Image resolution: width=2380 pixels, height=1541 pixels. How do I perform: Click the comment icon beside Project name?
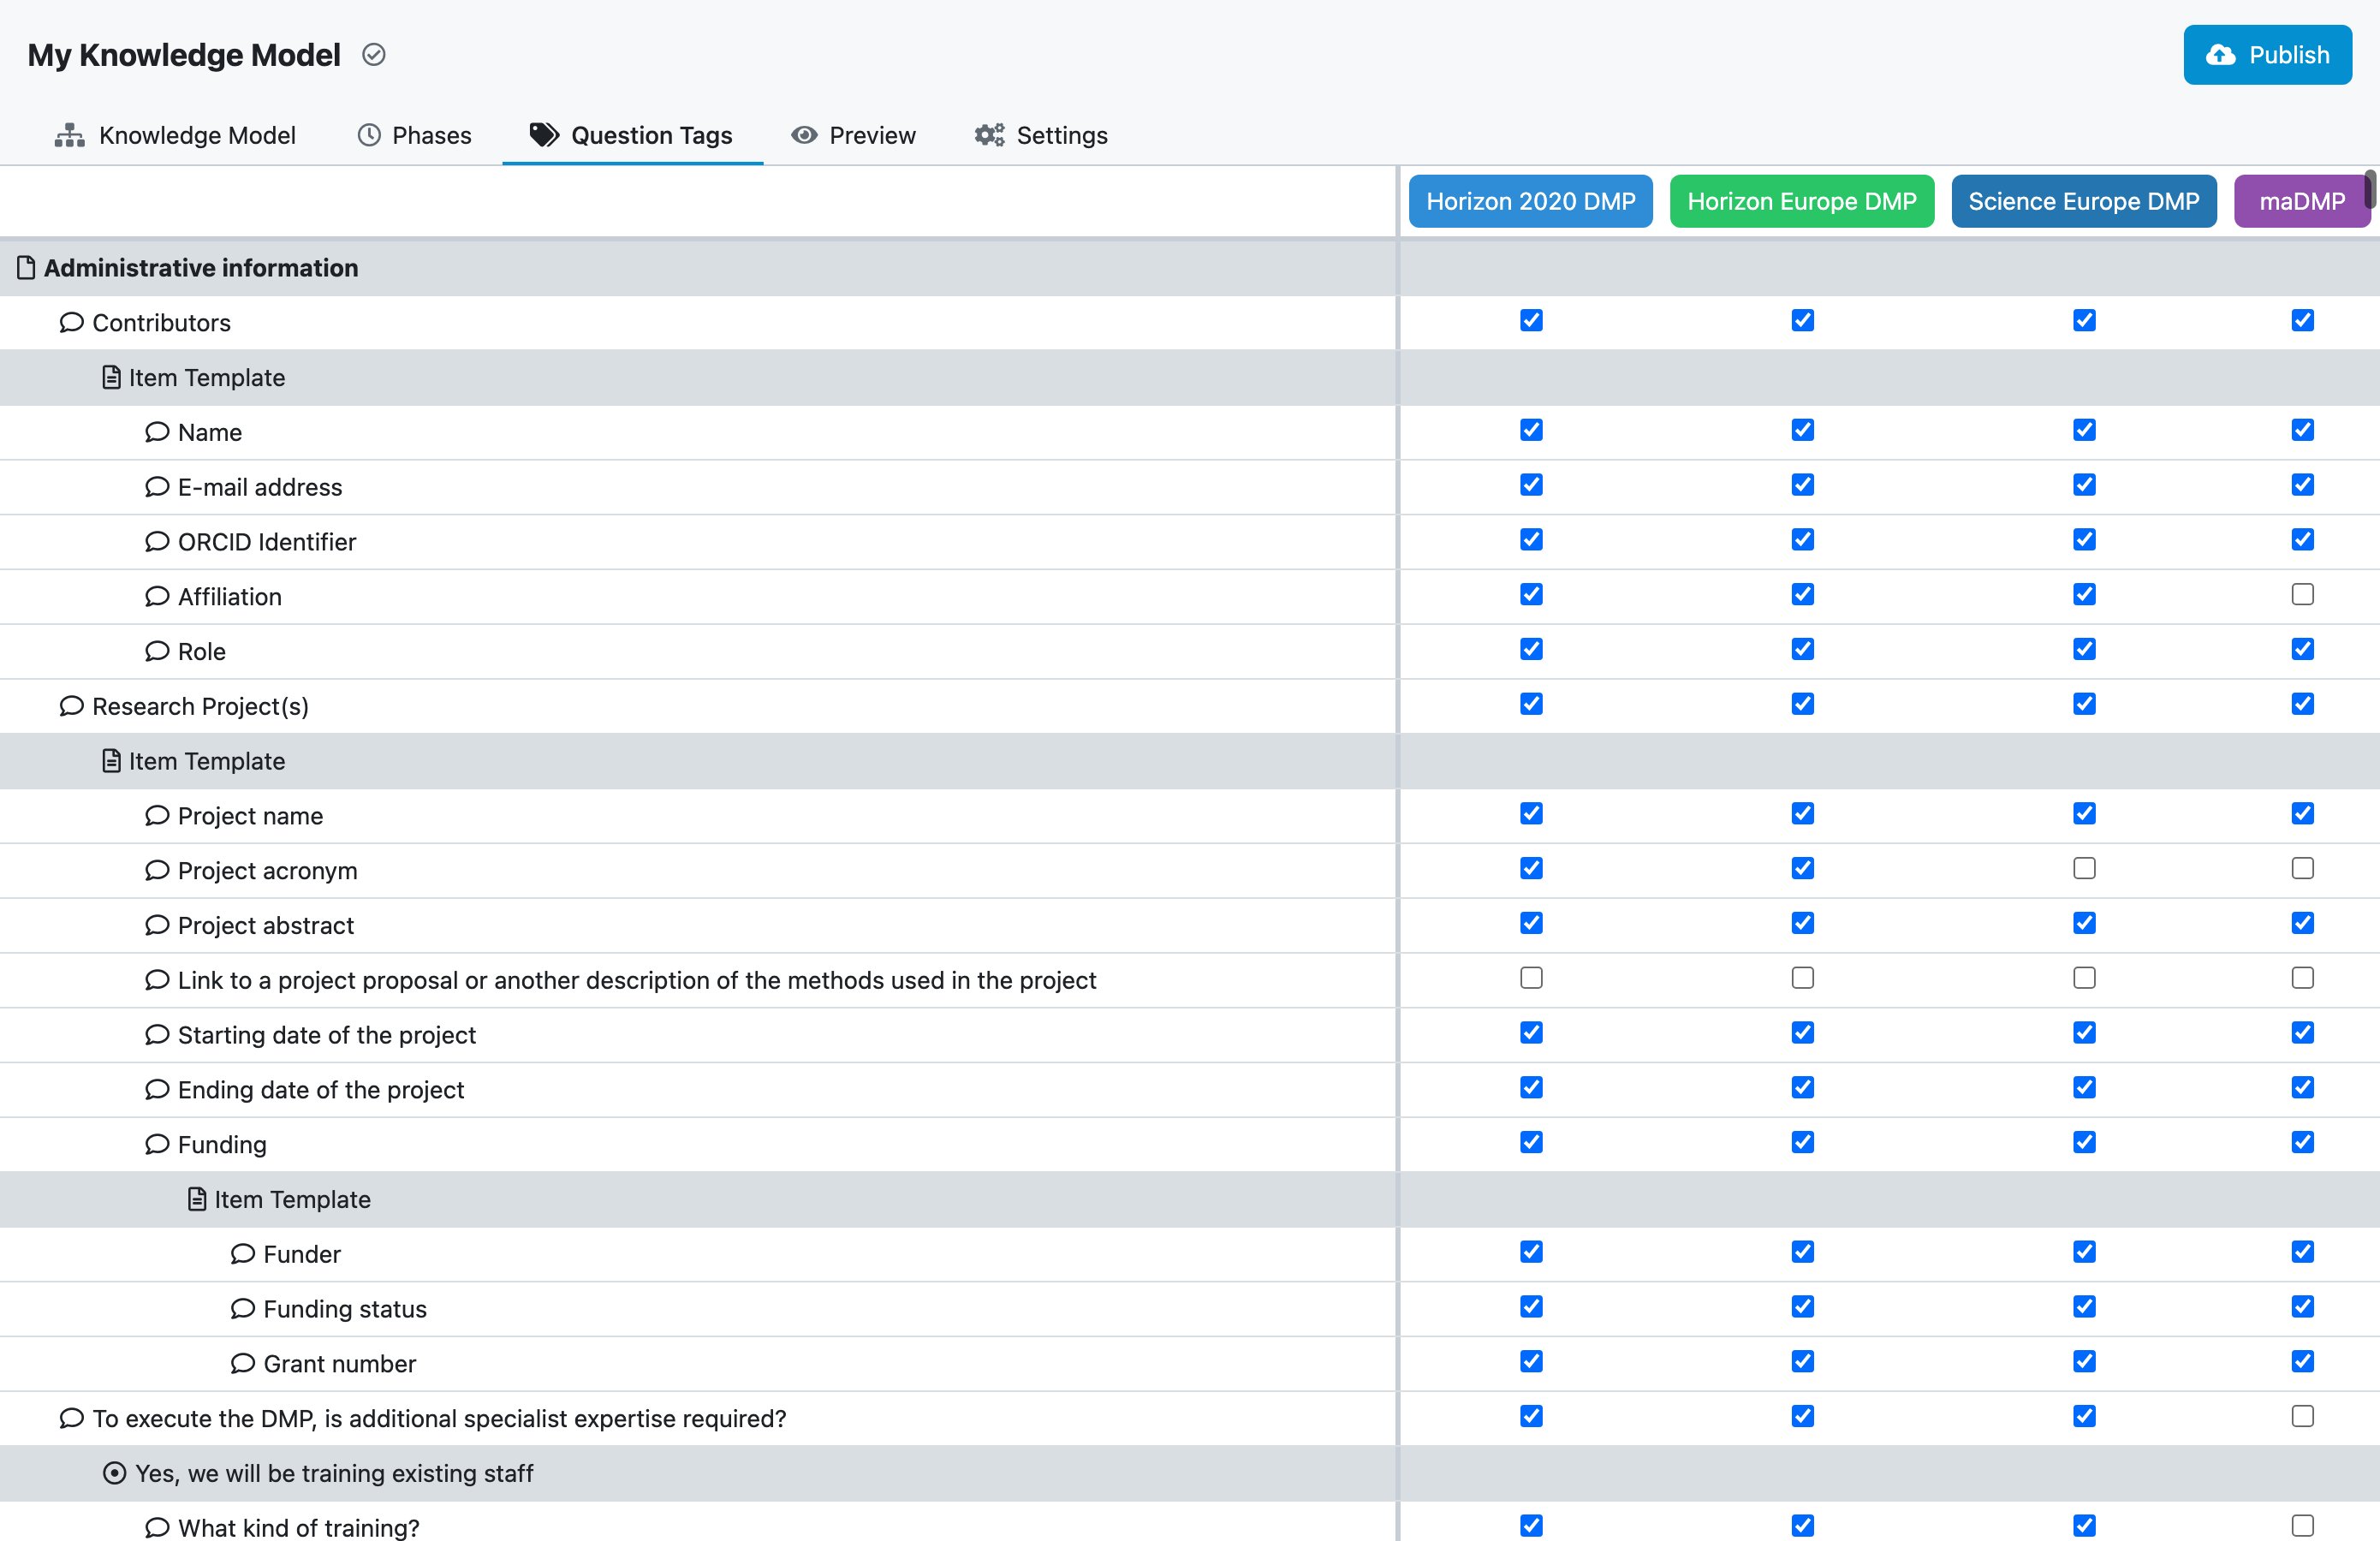157,815
